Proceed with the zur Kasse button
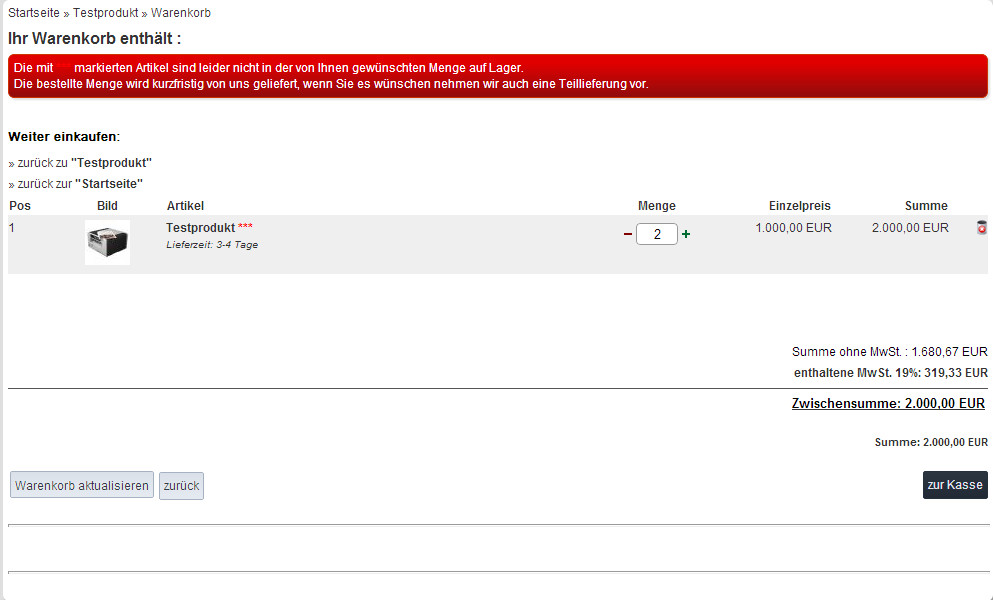 pos(954,485)
